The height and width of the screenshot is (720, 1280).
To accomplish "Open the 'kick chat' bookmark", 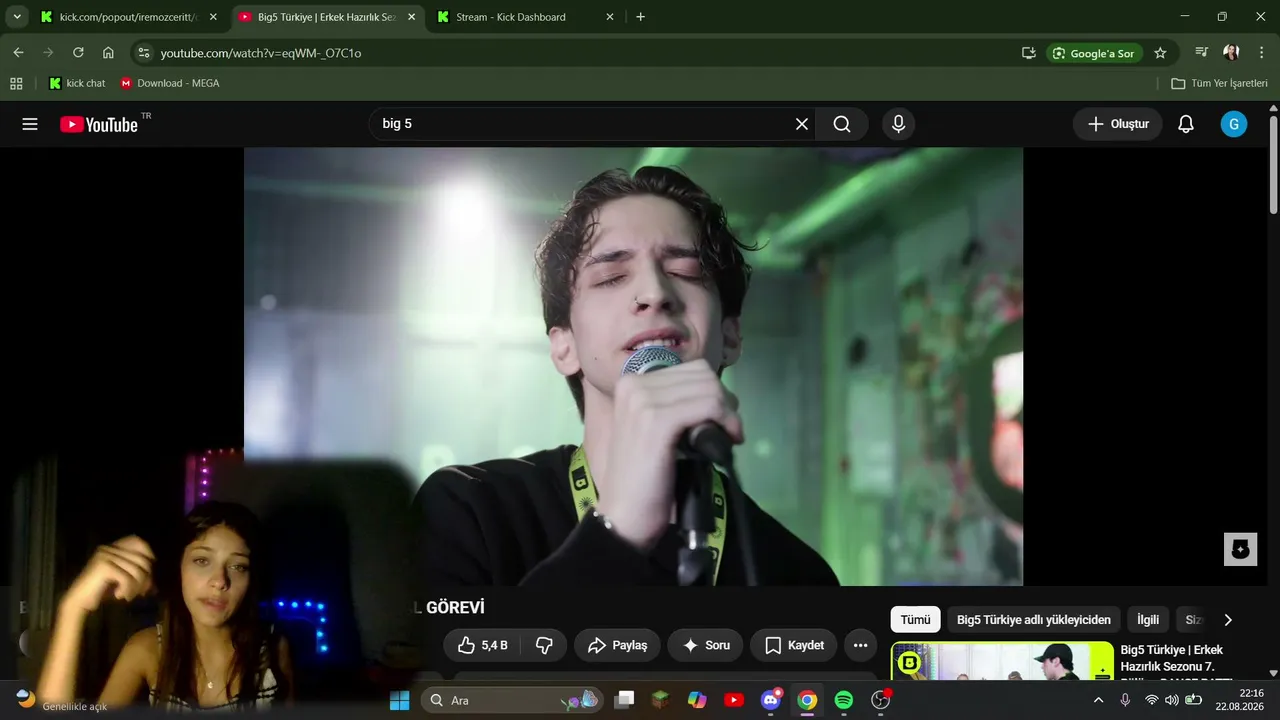I will tap(77, 83).
